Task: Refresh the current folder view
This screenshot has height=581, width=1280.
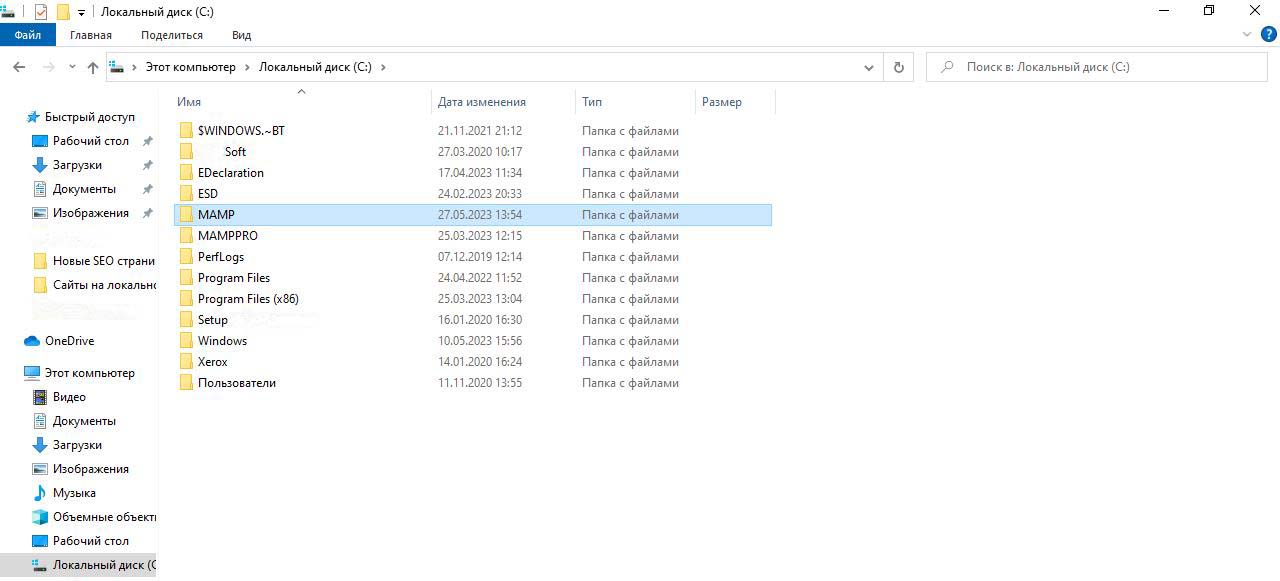Action: [898, 67]
